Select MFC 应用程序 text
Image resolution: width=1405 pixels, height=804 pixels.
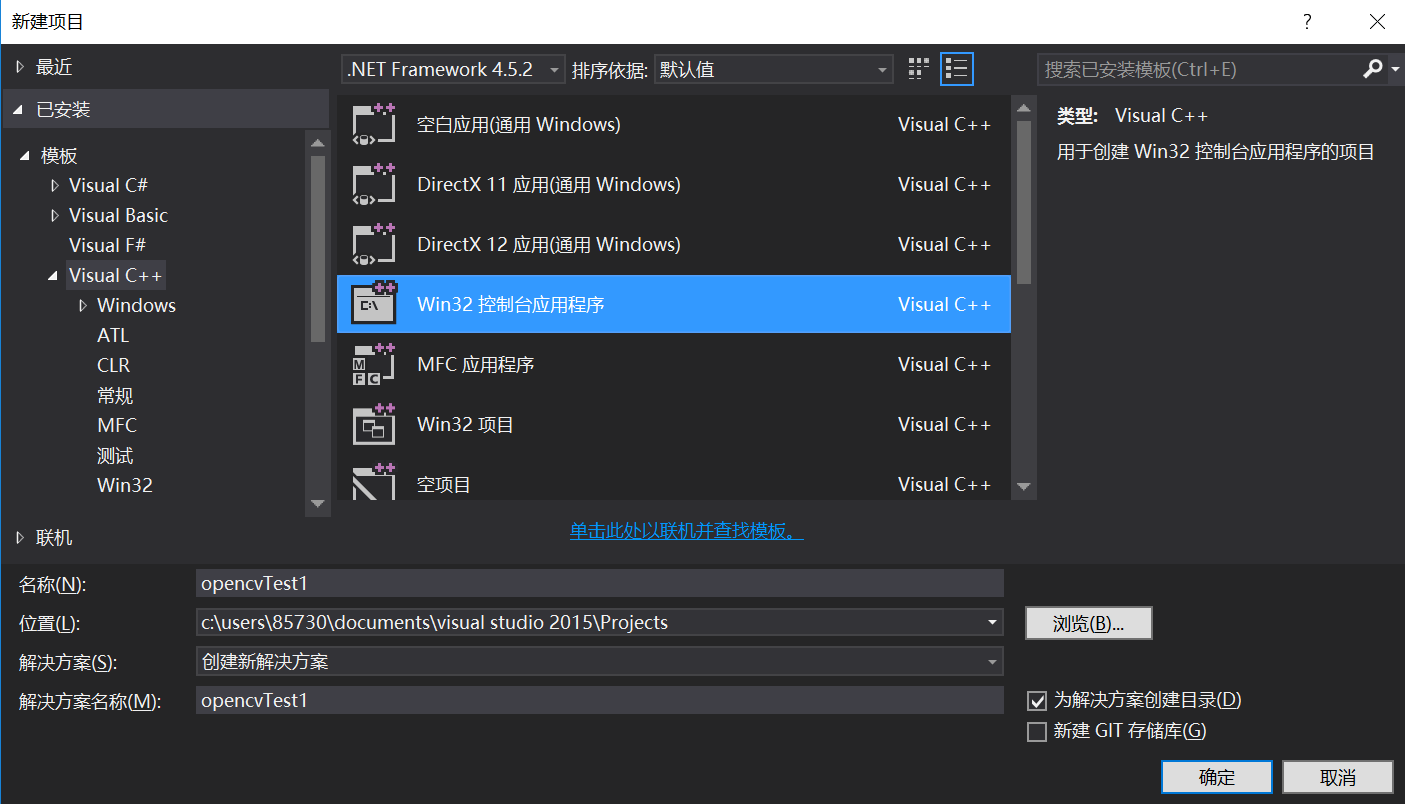(476, 365)
